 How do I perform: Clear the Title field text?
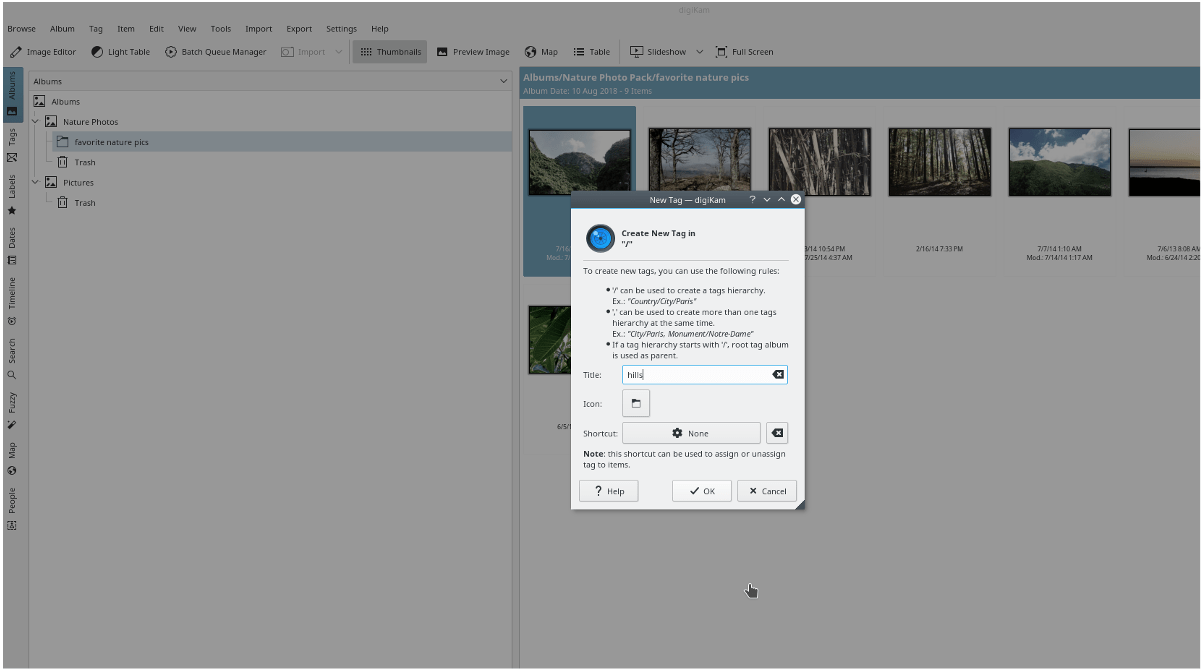pyautogui.click(x=777, y=375)
